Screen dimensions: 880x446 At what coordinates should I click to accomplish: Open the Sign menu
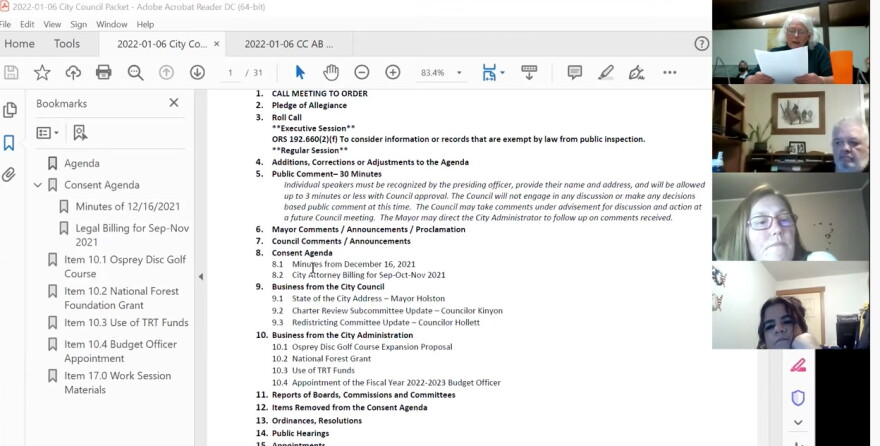click(79, 25)
